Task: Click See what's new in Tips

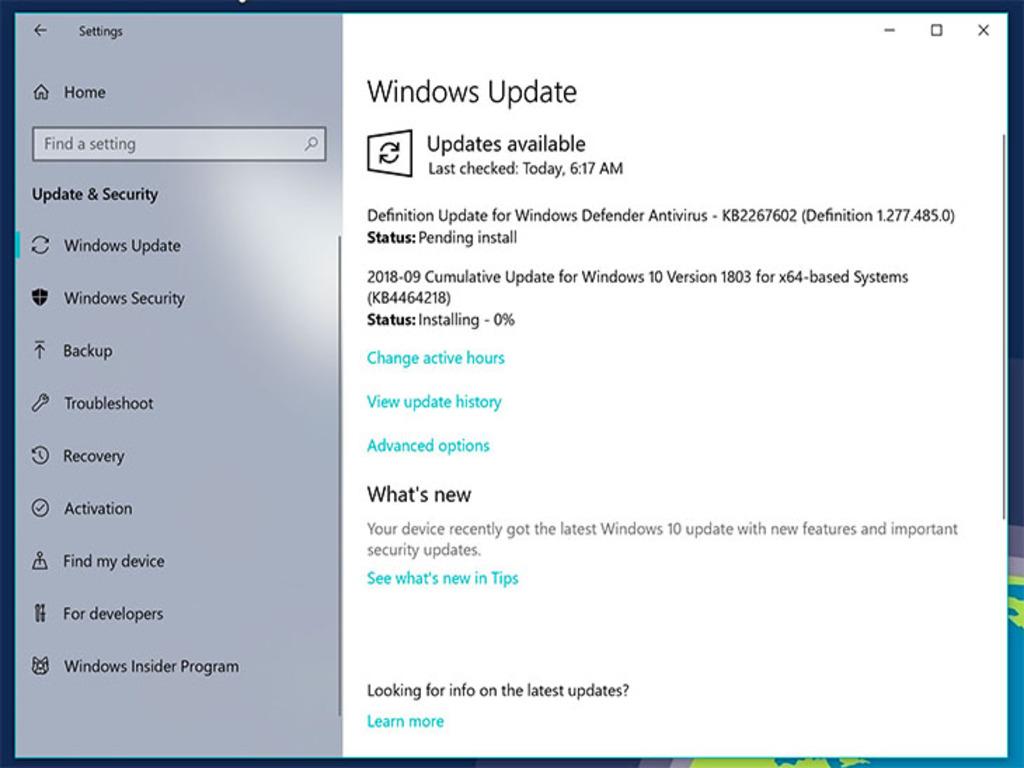Action: (442, 578)
